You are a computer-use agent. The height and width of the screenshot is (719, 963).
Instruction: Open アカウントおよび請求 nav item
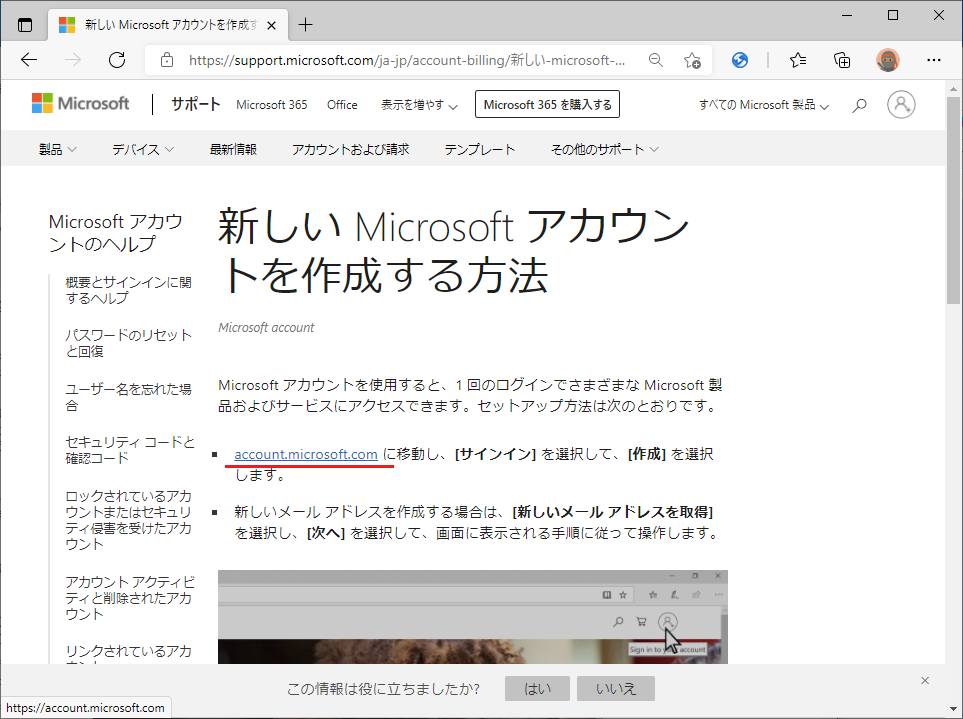tap(350, 149)
